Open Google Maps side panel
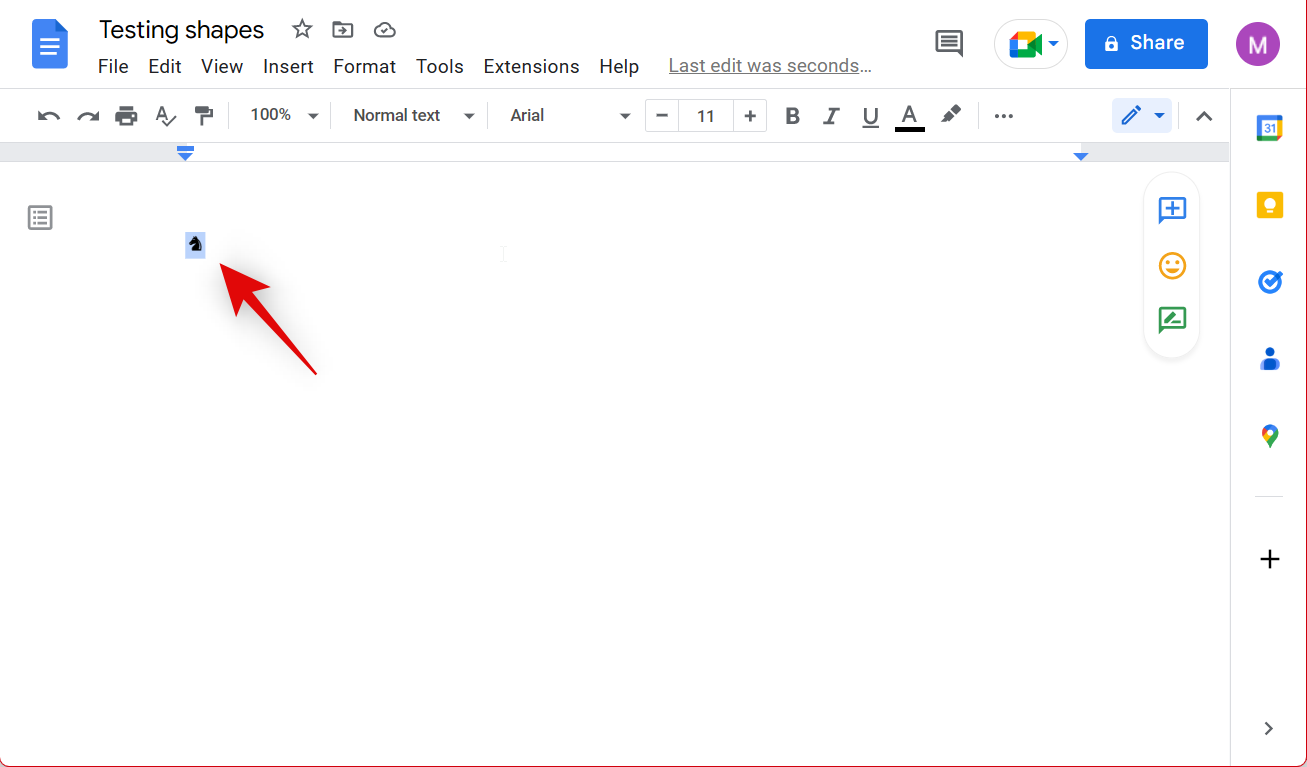Screen dimensions: 1307x767 coord(1269,436)
